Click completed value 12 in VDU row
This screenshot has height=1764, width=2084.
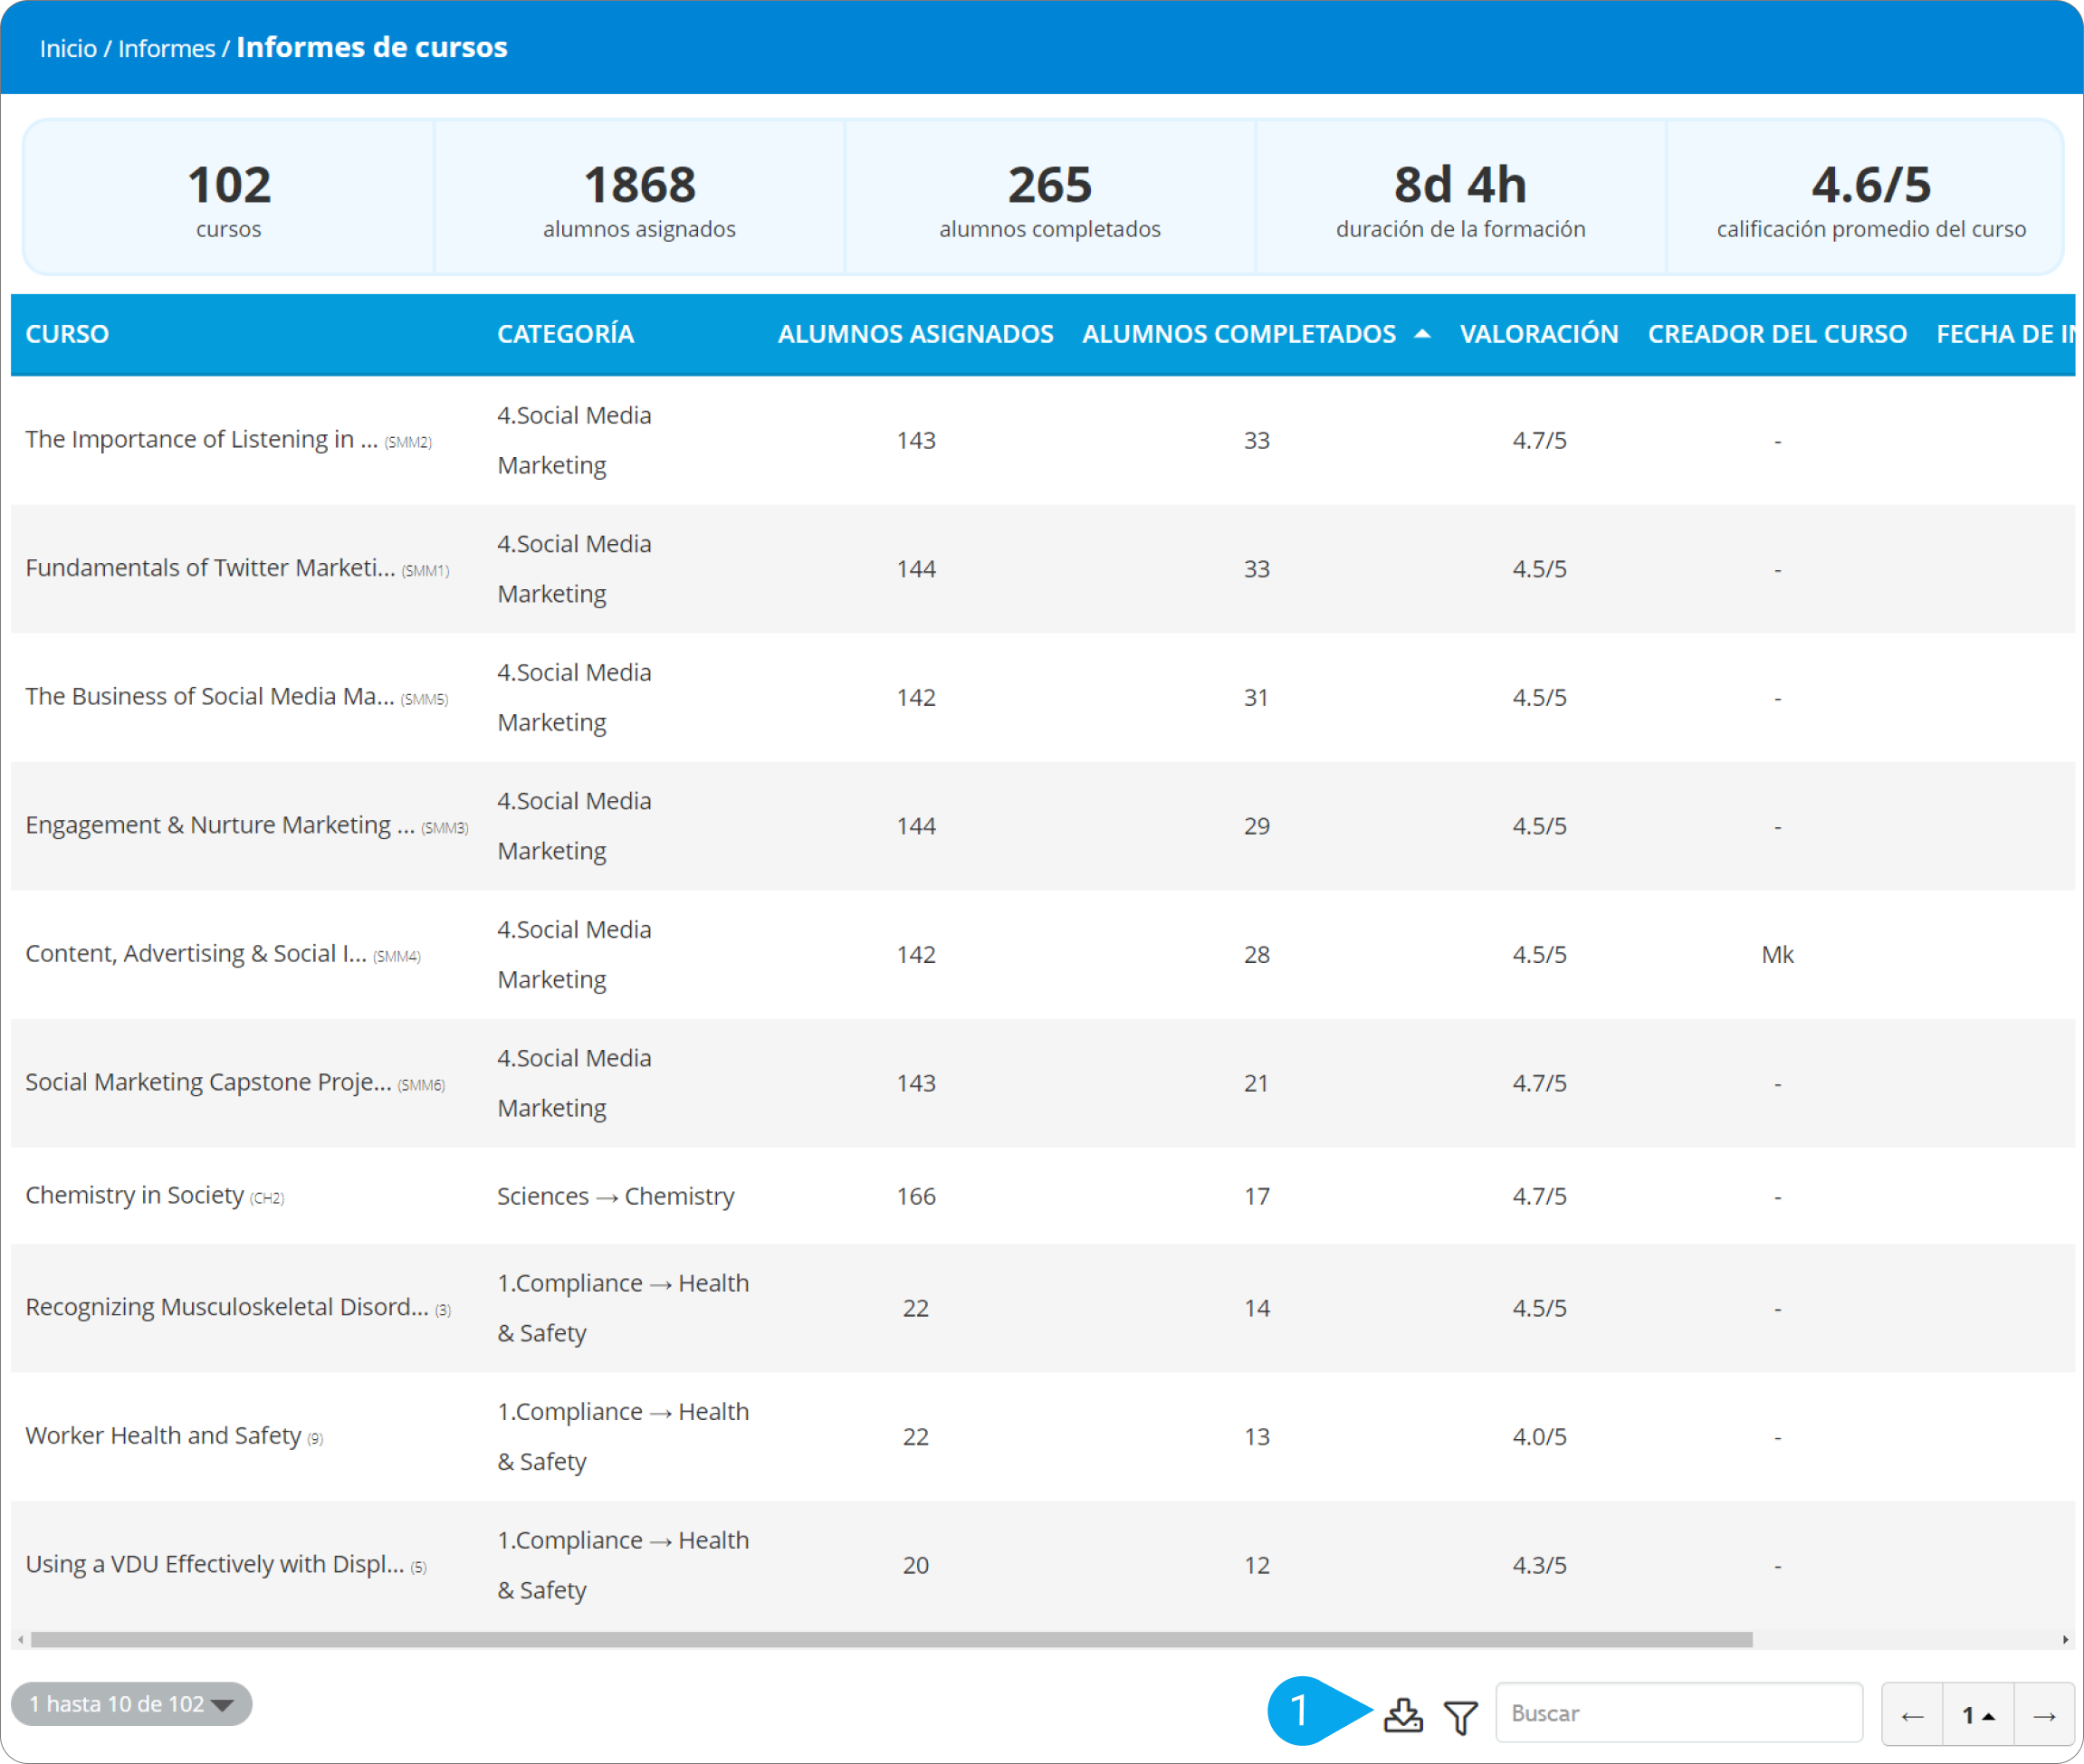[1257, 1565]
